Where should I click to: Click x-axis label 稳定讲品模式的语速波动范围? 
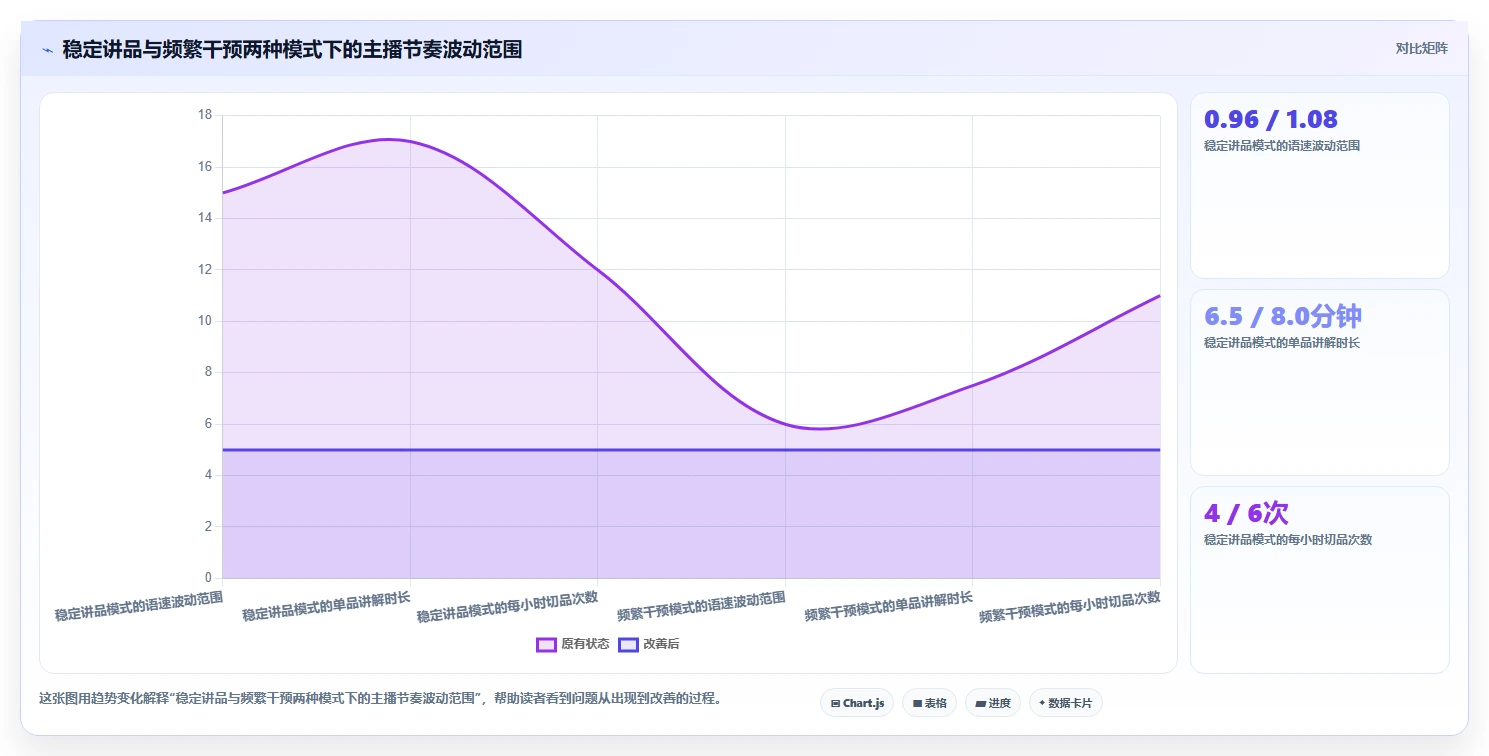click(139, 607)
